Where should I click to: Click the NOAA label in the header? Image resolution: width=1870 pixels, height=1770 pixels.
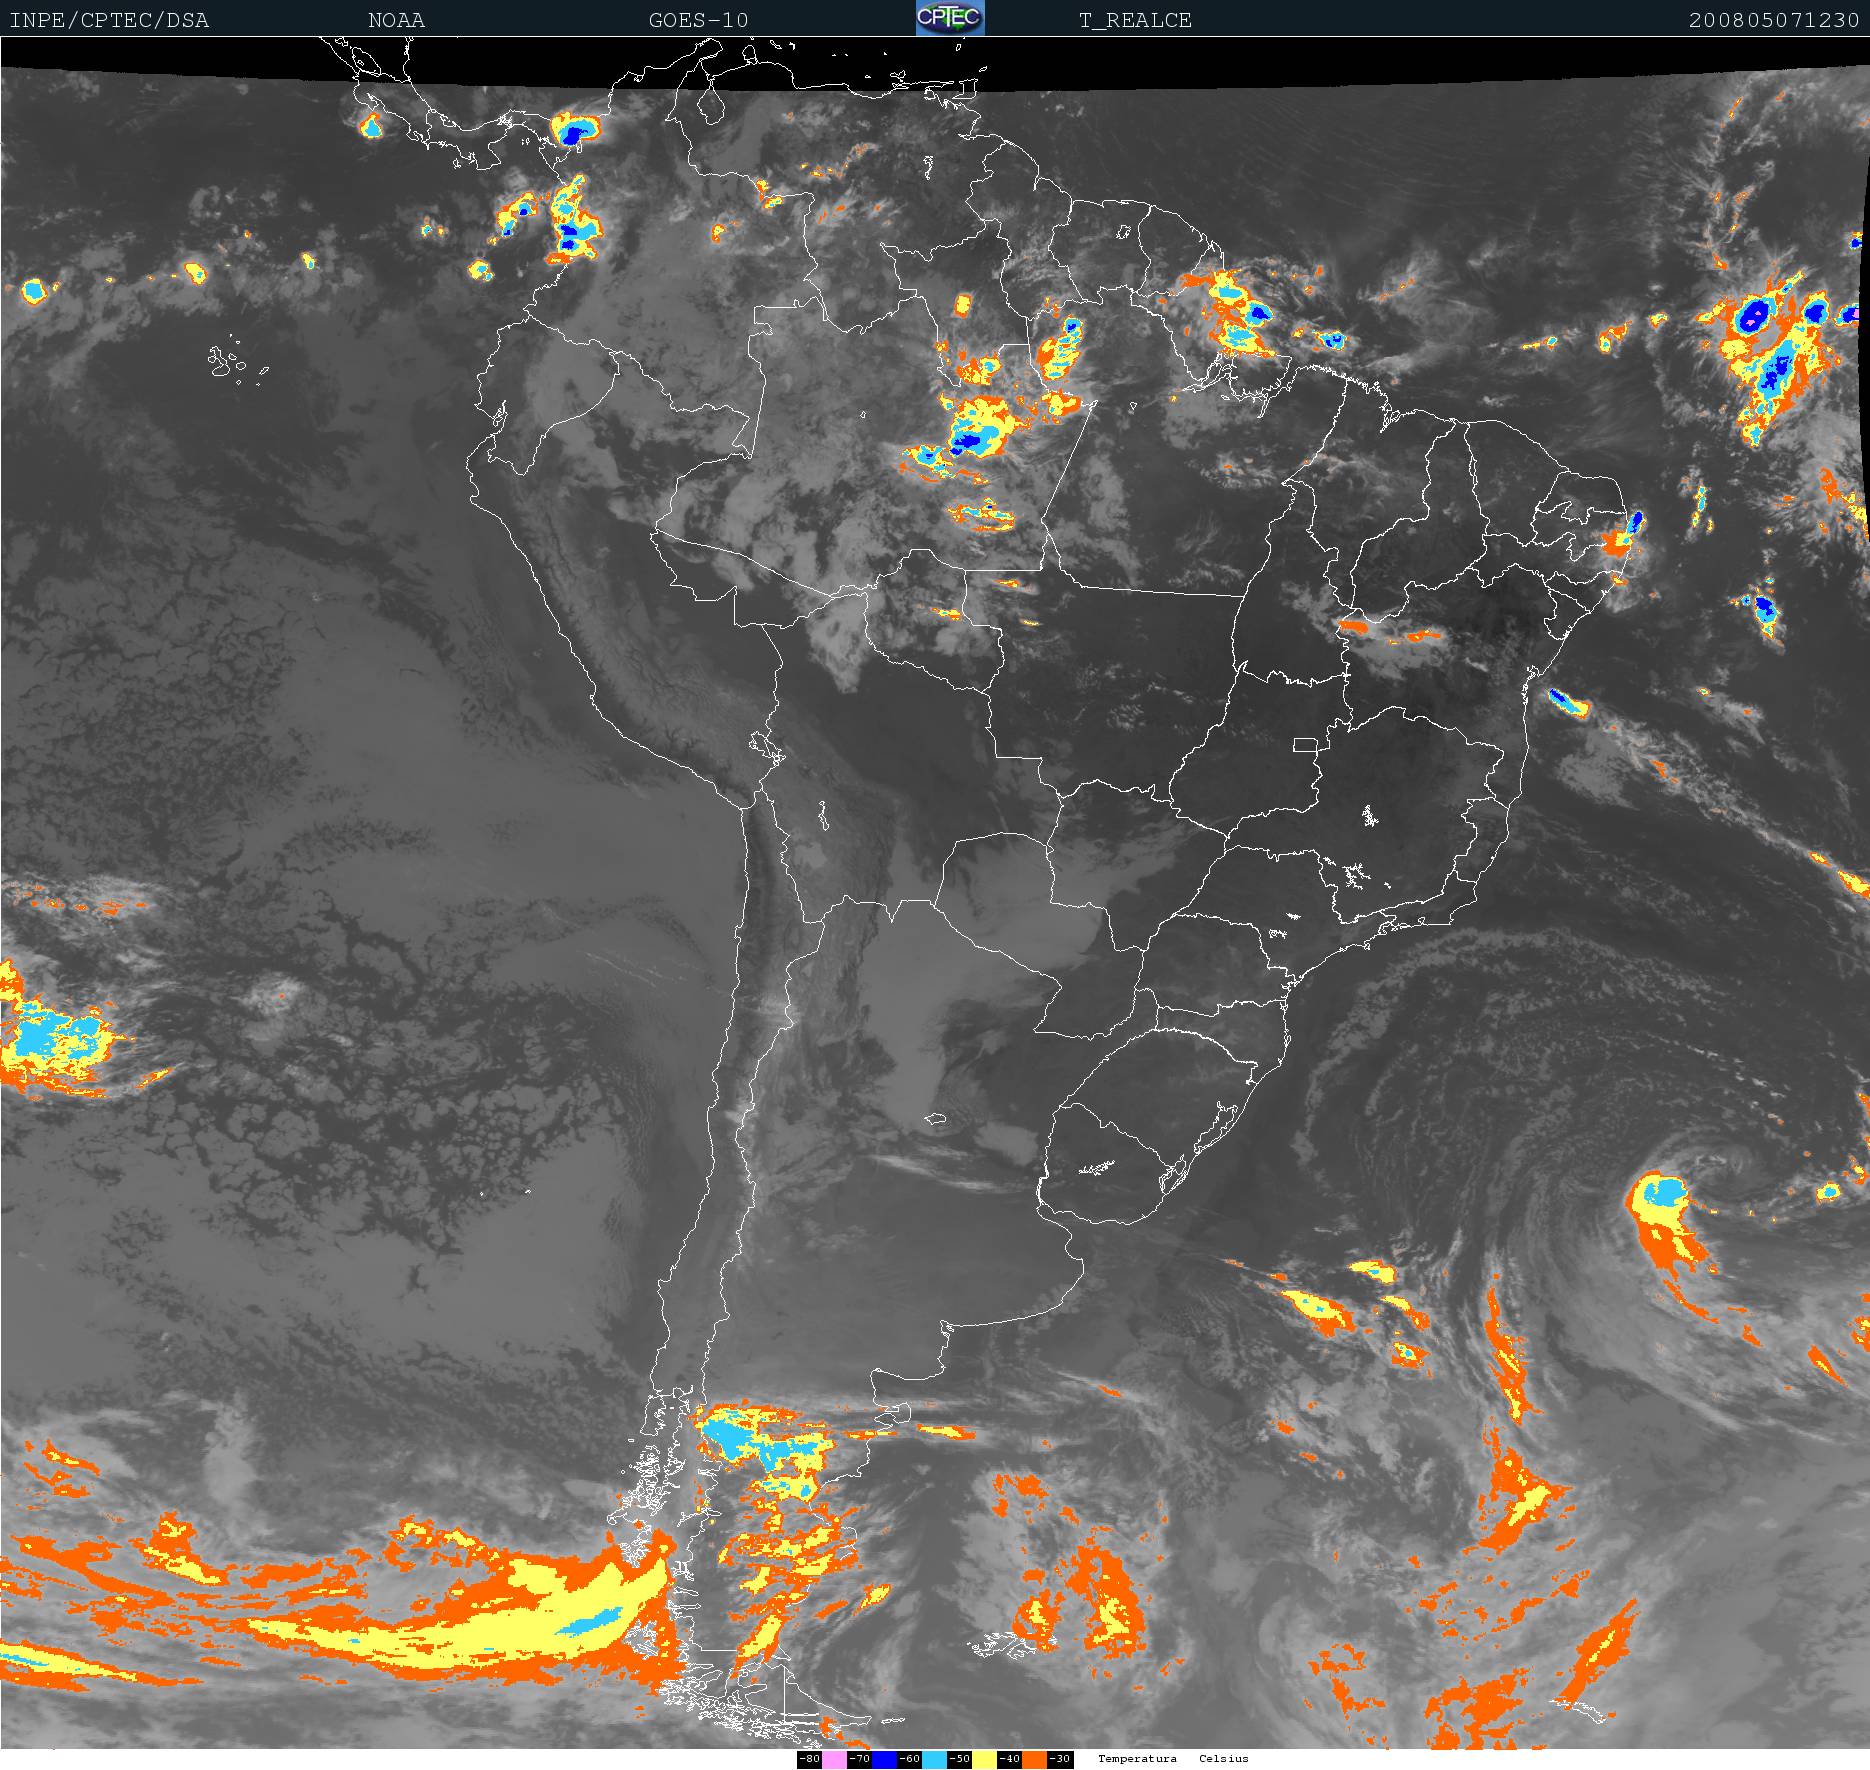(396, 20)
